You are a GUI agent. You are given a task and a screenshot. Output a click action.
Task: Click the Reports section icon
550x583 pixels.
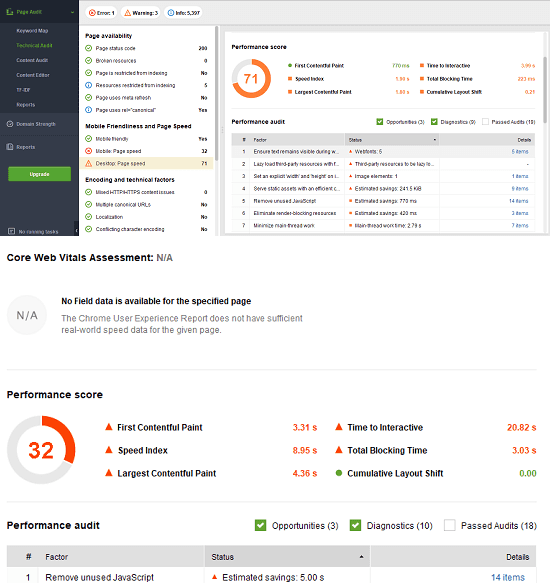click(10, 147)
